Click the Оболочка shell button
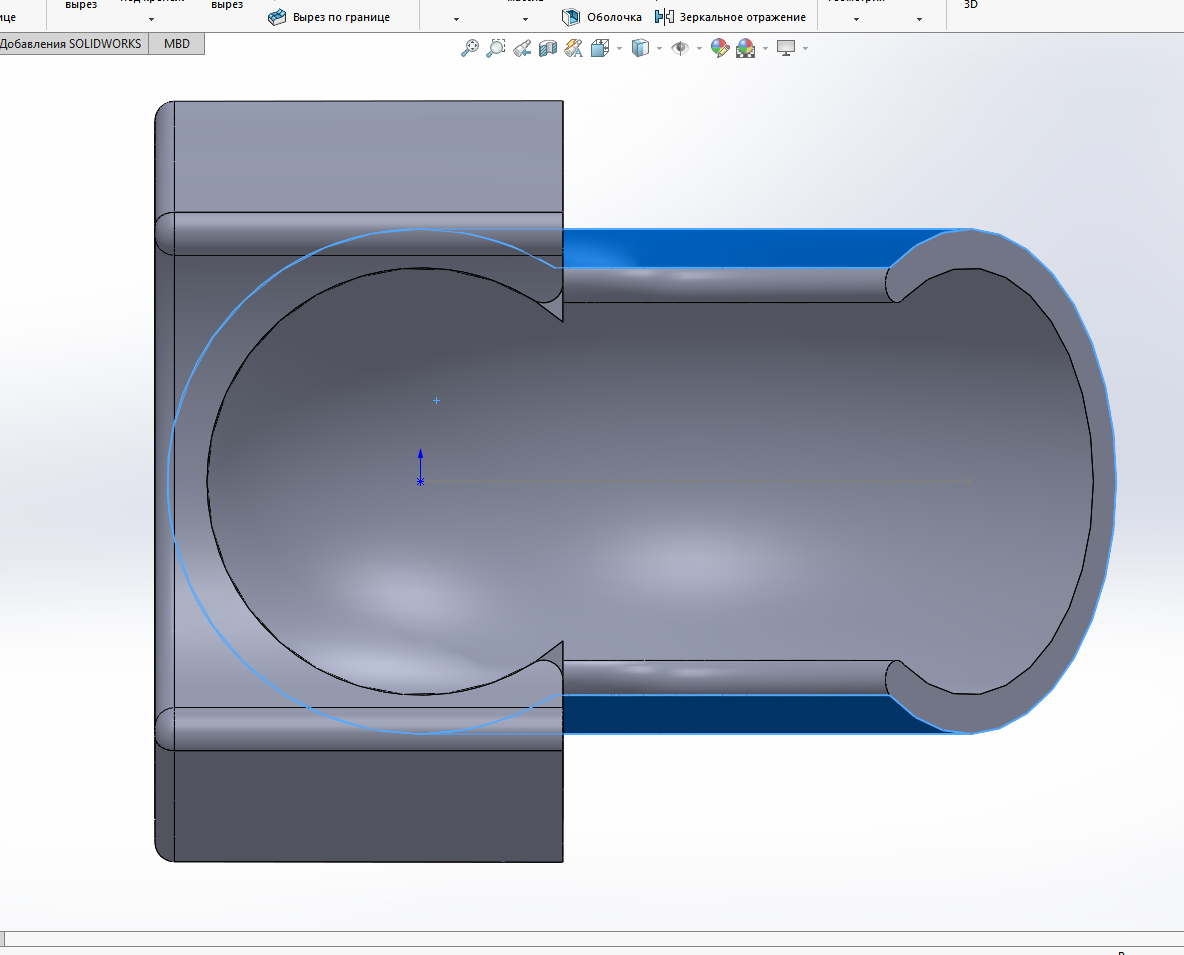 [601, 17]
